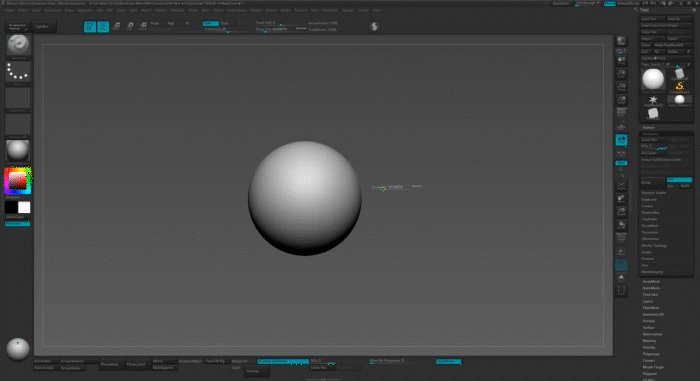Click Make PolyMesh3D button
This screenshot has width=700, height=381.
tap(672, 45)
